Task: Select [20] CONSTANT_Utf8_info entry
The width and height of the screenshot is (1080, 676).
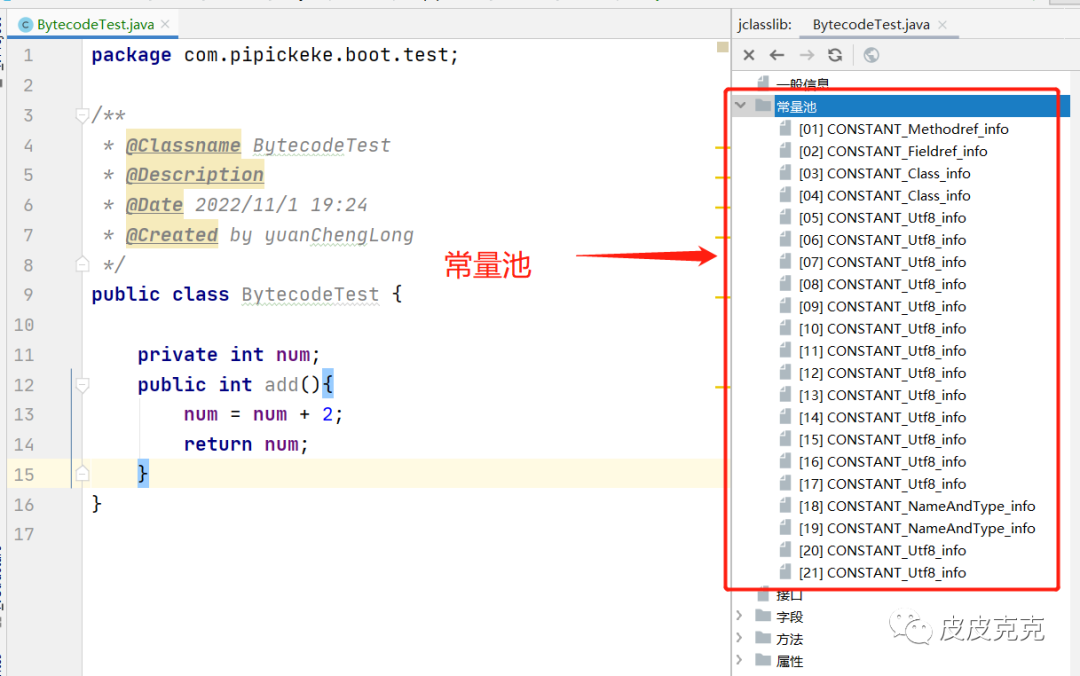Action: (882, 550)
